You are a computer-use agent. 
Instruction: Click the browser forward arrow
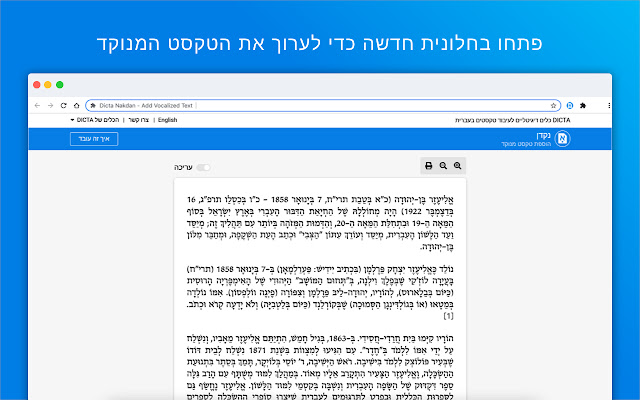(51, 105)
